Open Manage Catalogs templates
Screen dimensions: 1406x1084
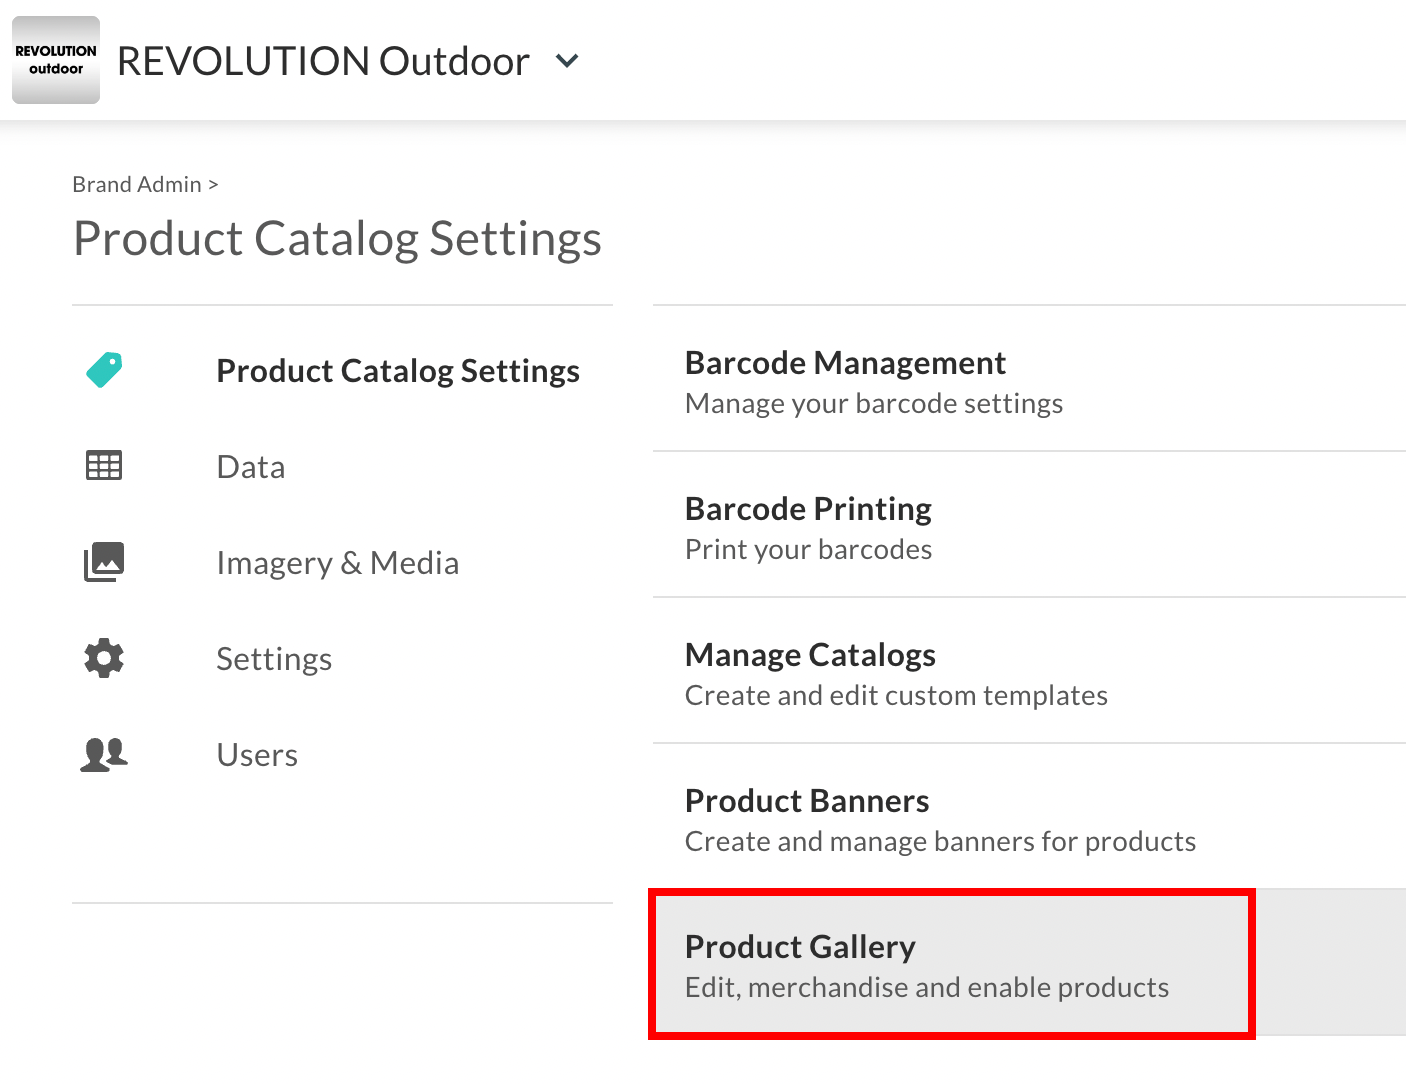point(810,672)
